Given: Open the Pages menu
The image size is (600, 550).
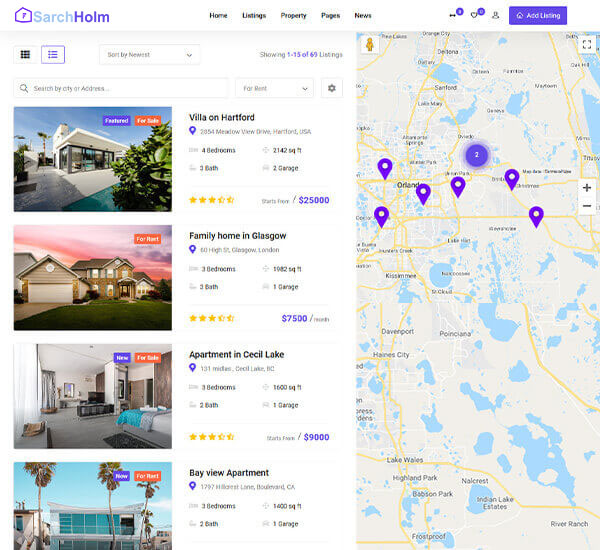Looking at the screenshot, I should point(331,15).
